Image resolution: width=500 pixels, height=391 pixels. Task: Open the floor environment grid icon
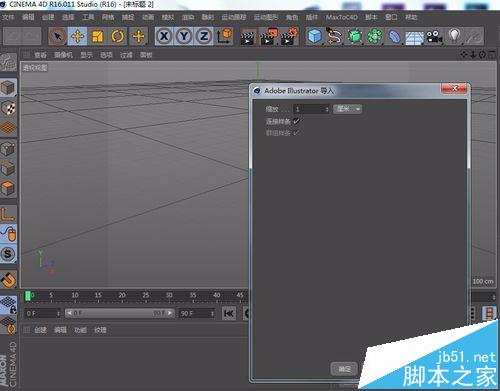click(414, 37)
